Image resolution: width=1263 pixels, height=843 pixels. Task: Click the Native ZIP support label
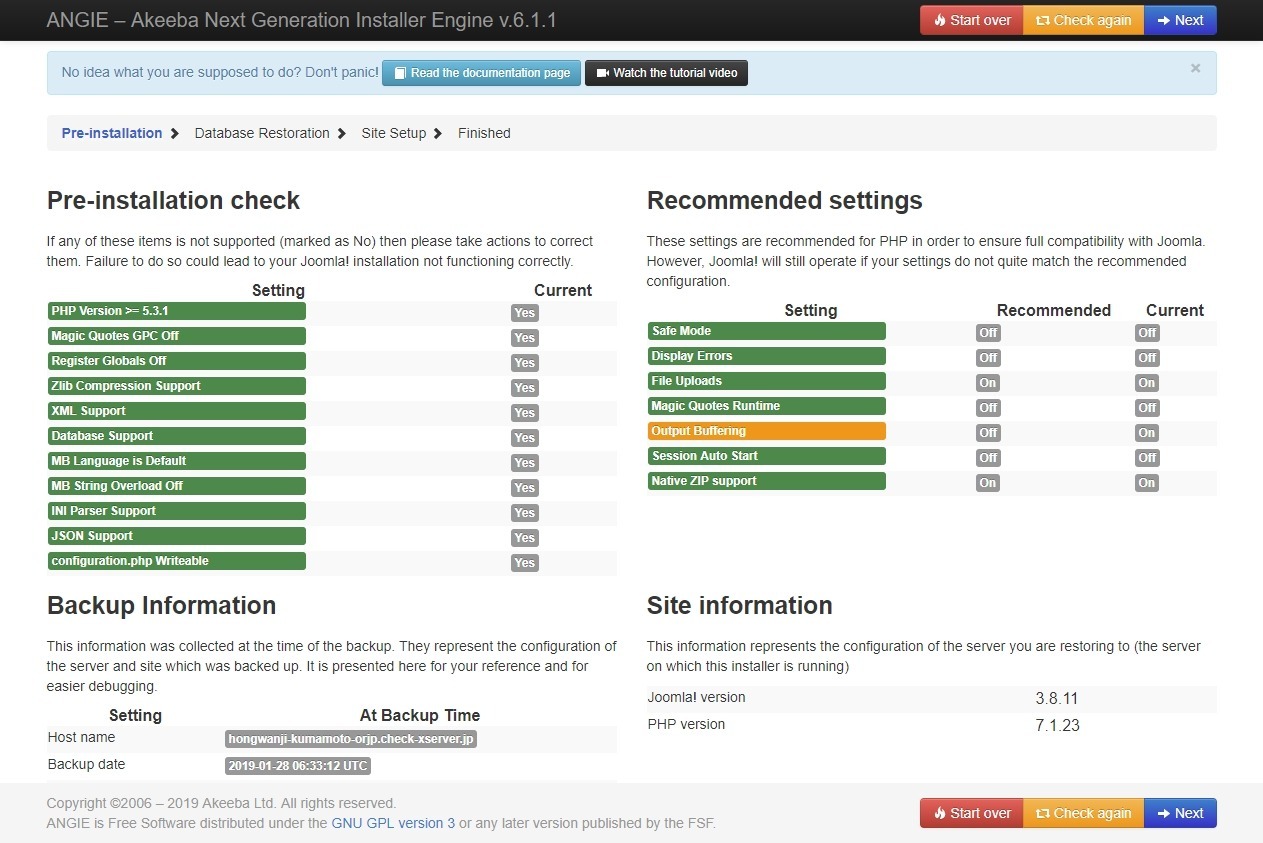767,481
